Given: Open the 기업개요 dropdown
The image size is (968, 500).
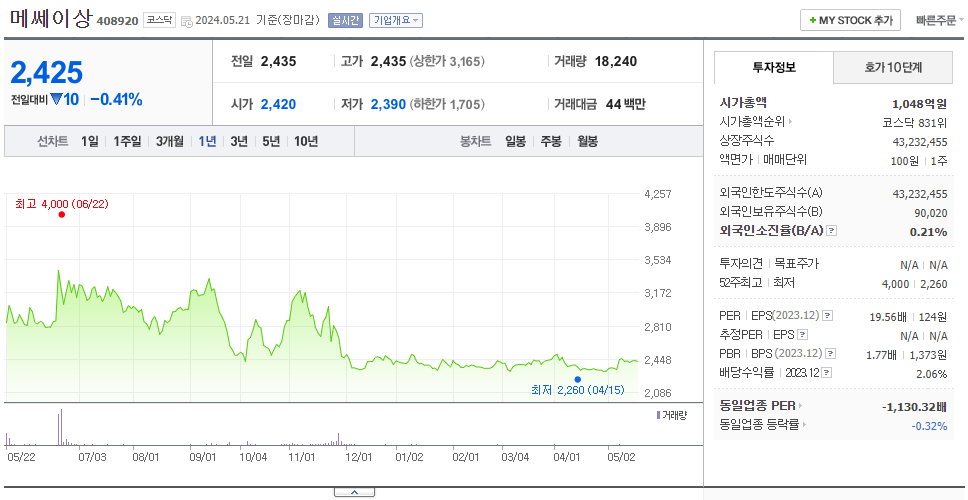Looking at the screenshot, I should click(x=396, y=20).
